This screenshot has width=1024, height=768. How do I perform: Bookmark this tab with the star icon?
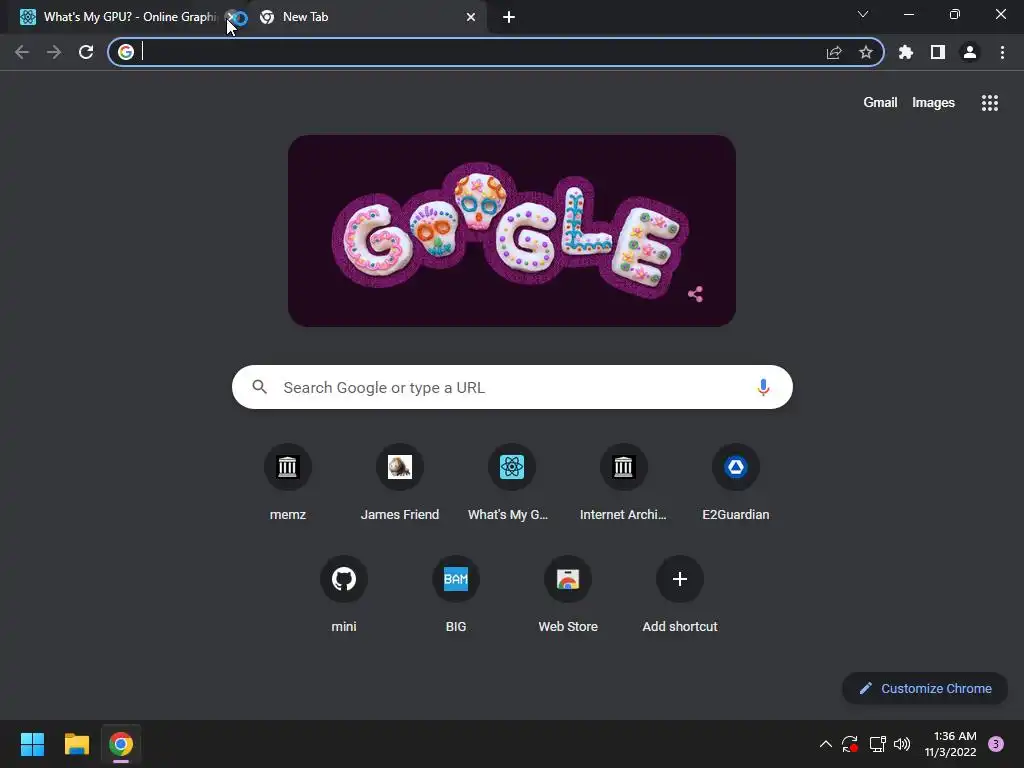pyautogui.click(x=866, y=52)
